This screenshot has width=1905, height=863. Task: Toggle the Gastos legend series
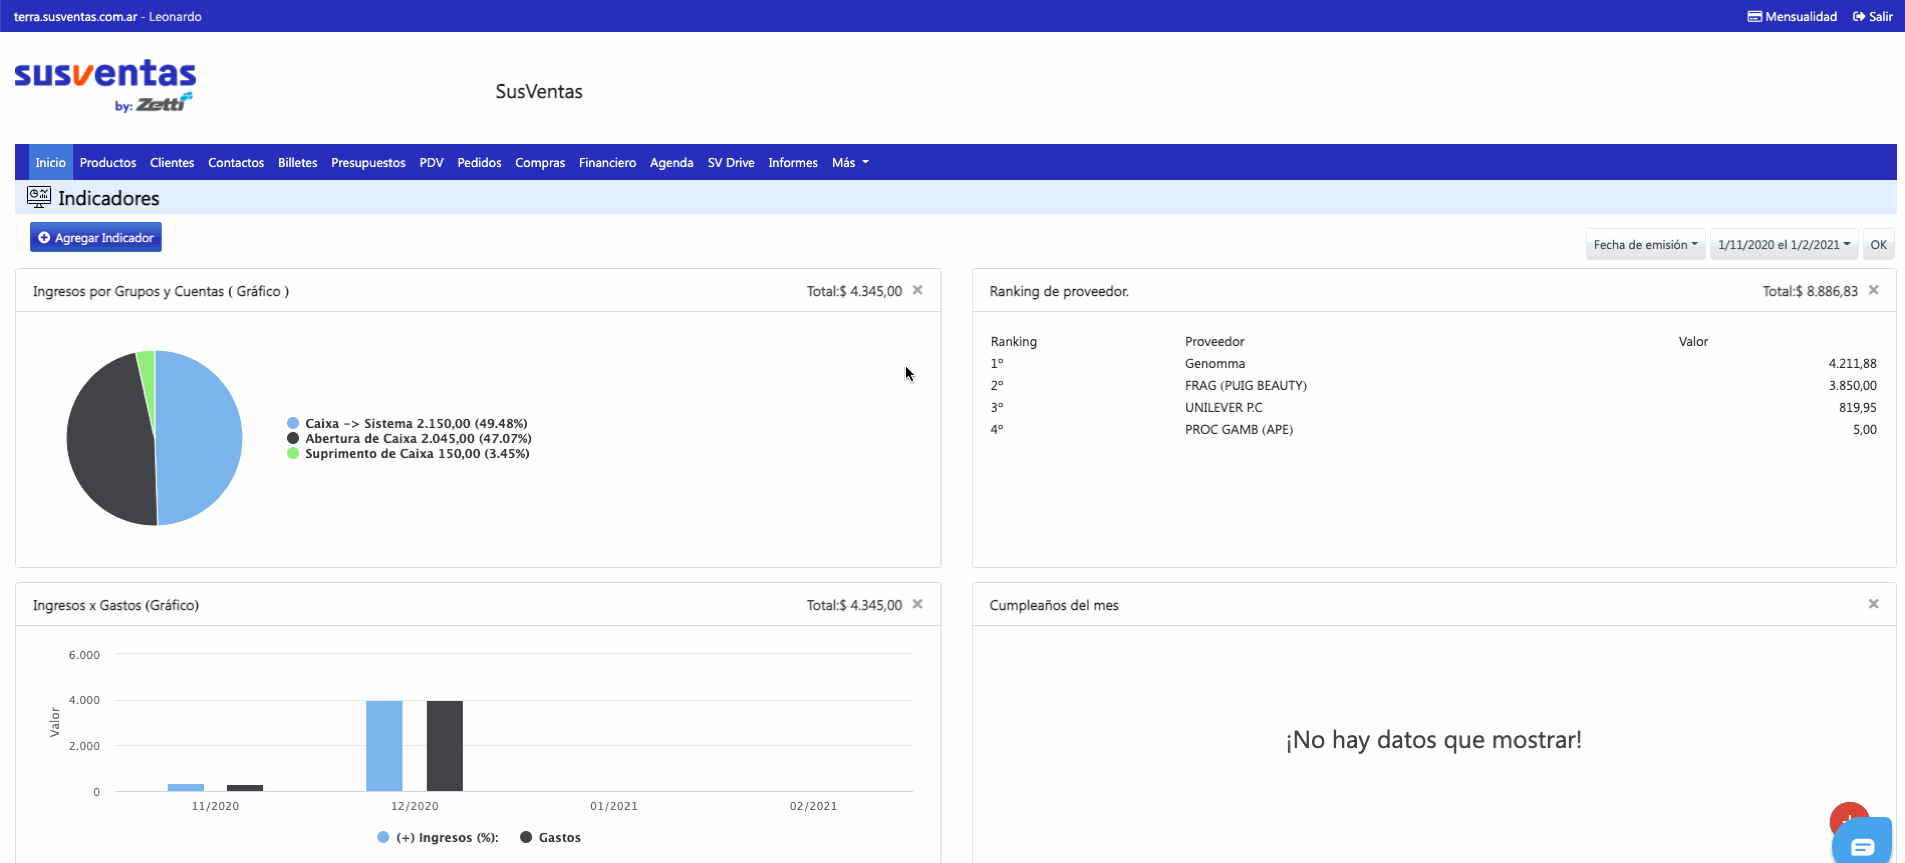pos(550,837)
